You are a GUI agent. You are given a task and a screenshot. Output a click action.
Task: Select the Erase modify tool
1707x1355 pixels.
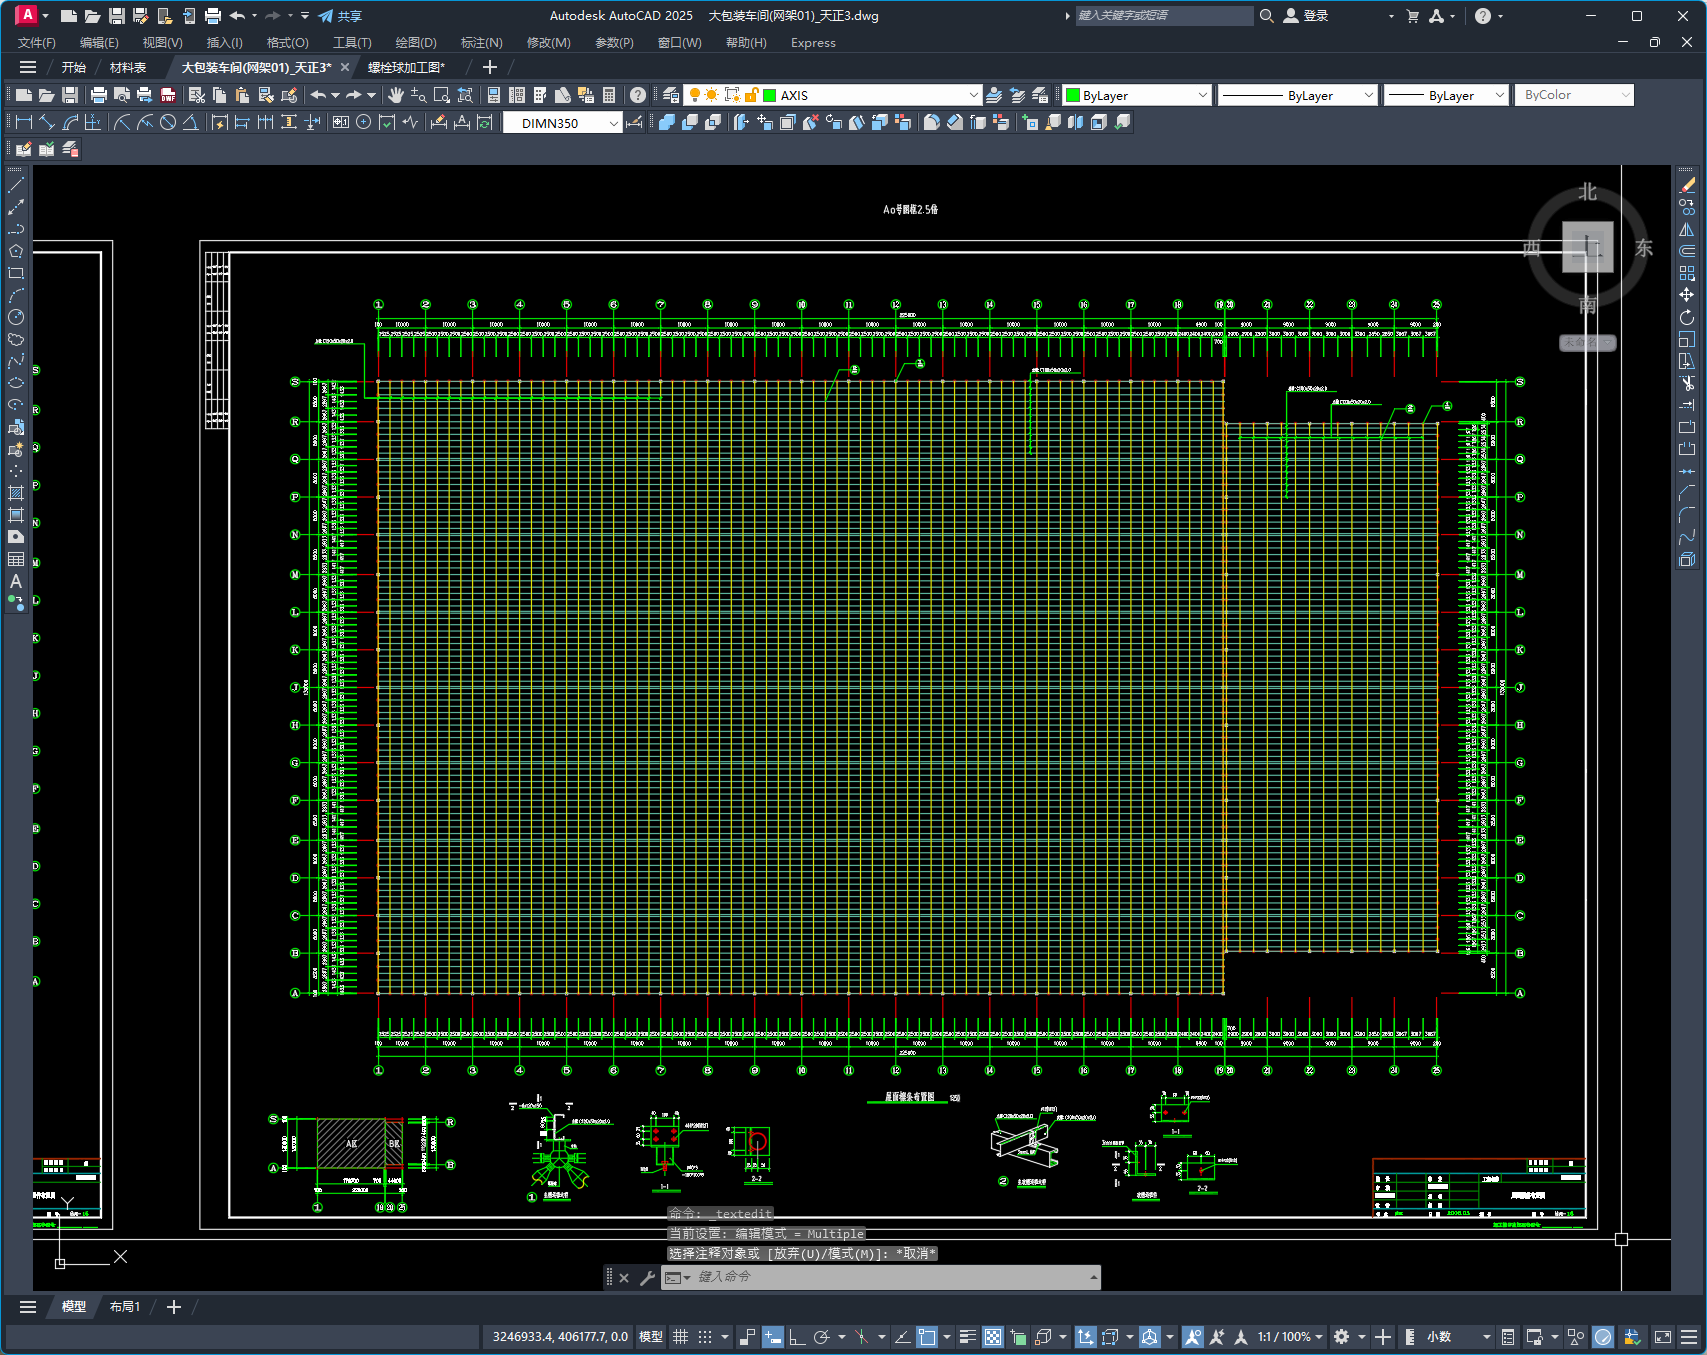pyautogui.click(x=1687, y=185)
